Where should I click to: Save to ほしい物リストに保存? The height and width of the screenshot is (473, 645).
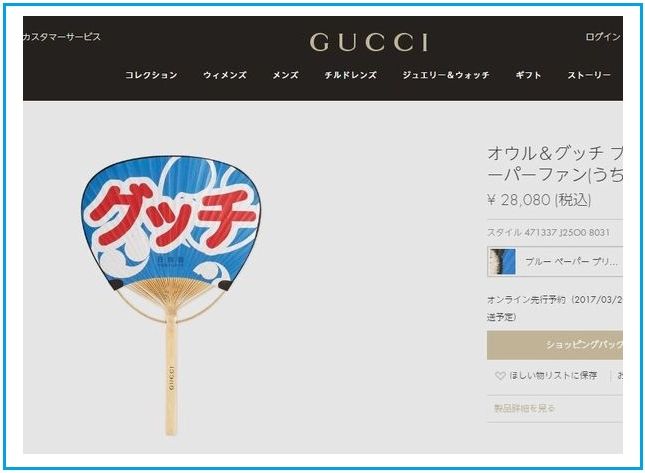coord(553,376)
